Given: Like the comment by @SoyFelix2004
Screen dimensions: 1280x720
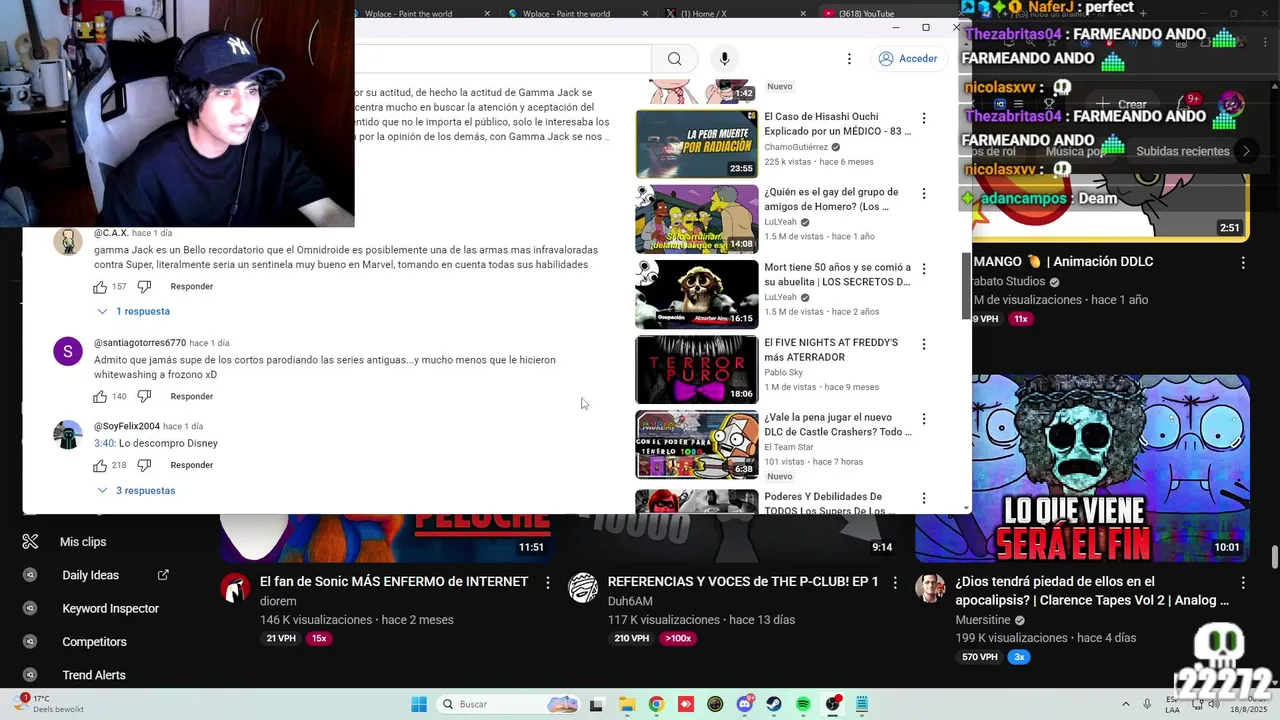Looking at the screenshot, I should (100, 466).
